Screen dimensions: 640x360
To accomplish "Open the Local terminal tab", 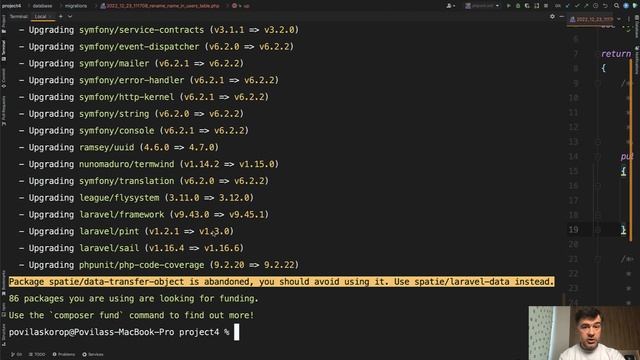I will [42, 16].
